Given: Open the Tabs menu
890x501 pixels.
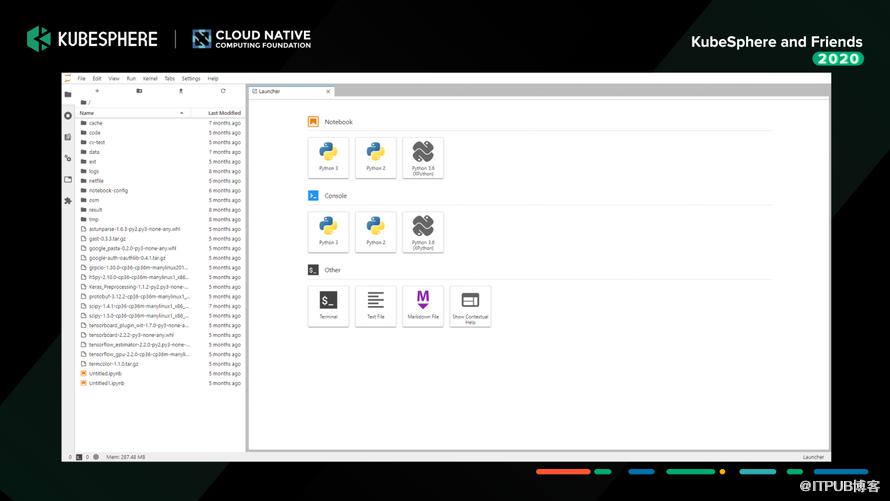Looking at the screenshot, I should pos(169,79).
